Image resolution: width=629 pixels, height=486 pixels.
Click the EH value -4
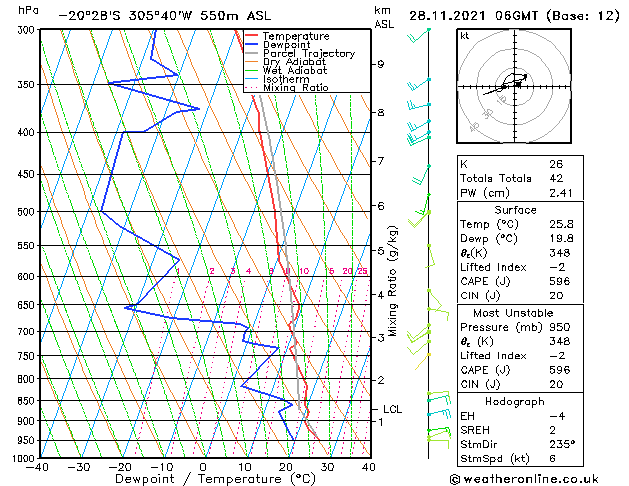pos(557,416)
